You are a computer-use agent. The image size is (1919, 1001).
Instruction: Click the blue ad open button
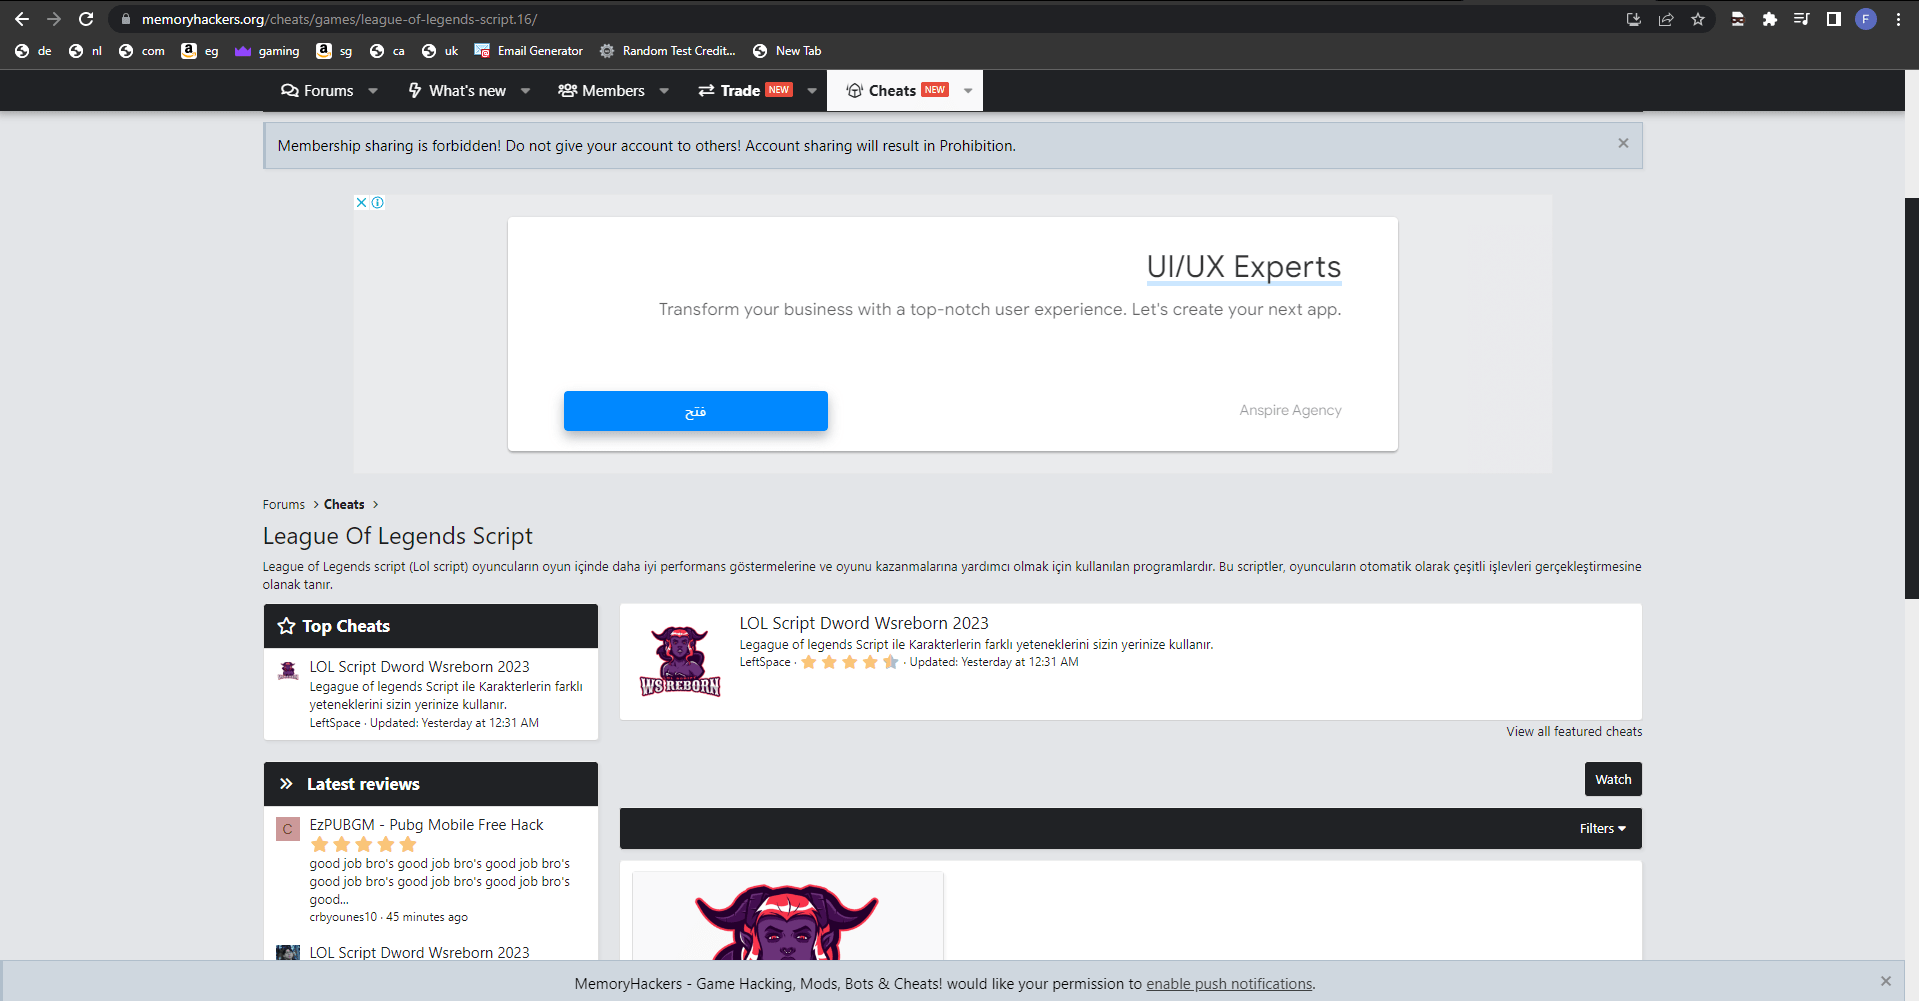click(x=696, y=411)
